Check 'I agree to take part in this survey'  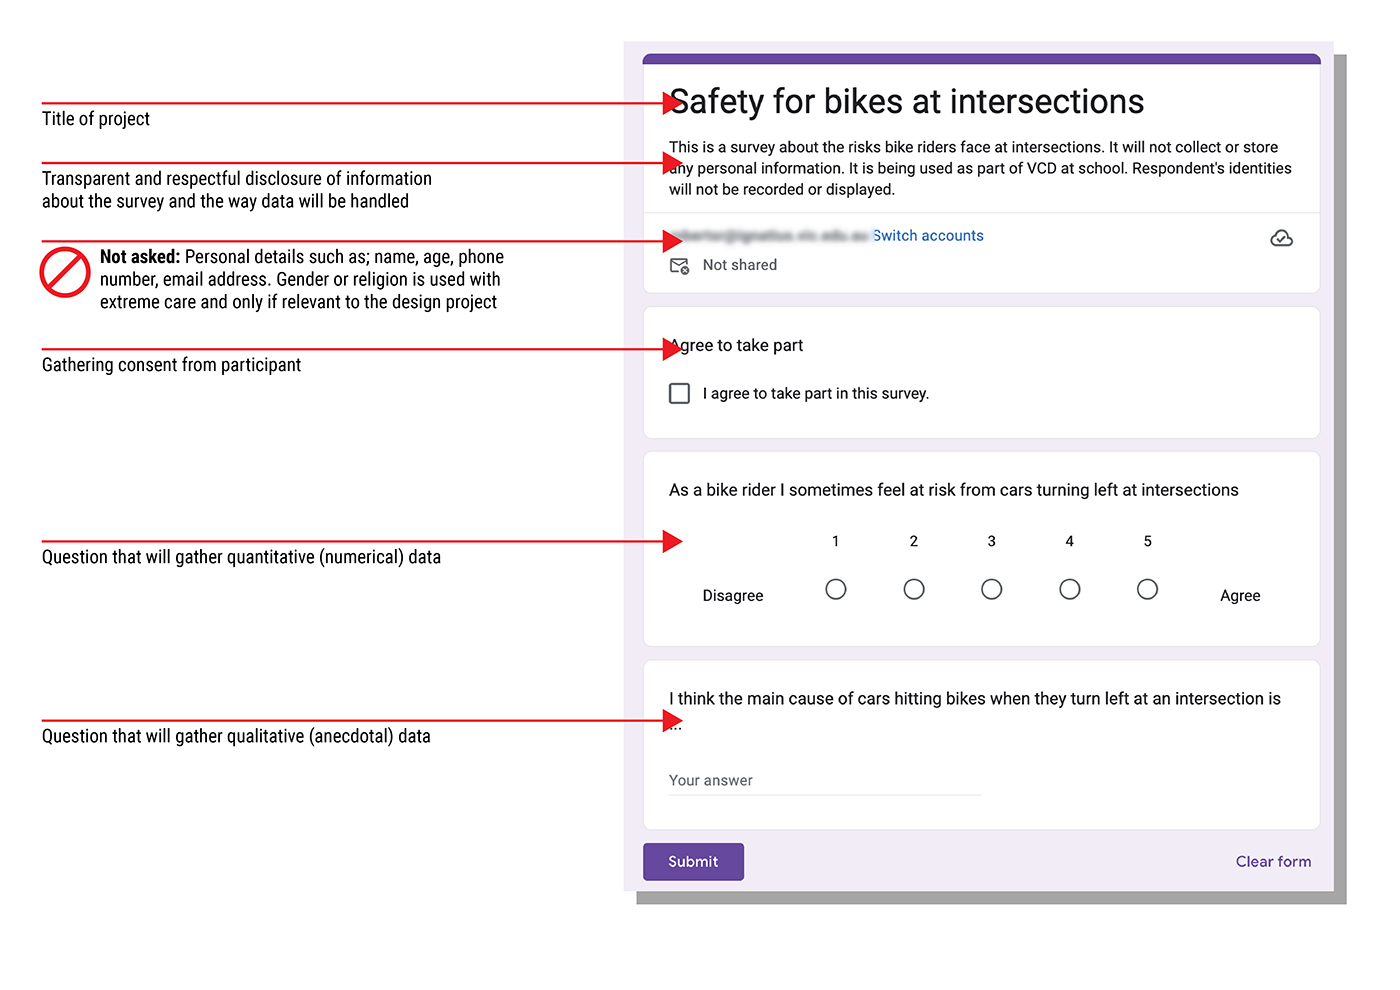pyautogui.click(x=679, y=393)
